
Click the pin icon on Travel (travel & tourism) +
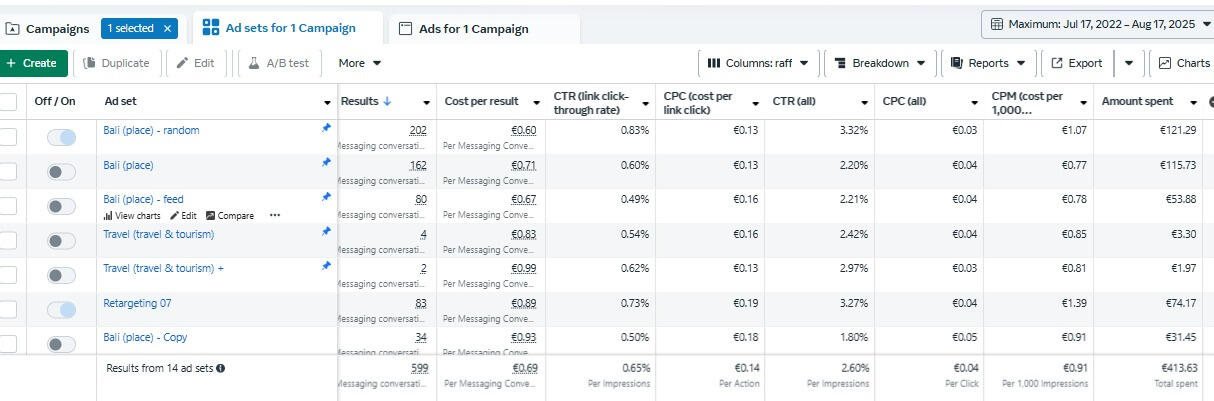coord(326,266)
